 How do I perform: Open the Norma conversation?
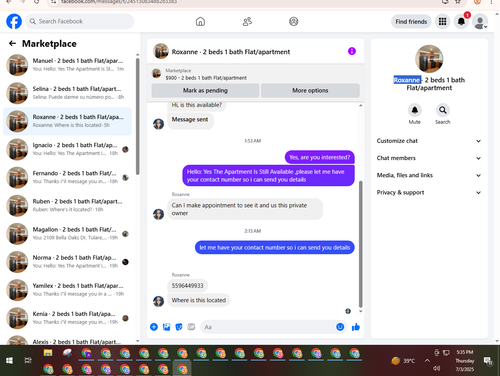click(x=67, y=262)
